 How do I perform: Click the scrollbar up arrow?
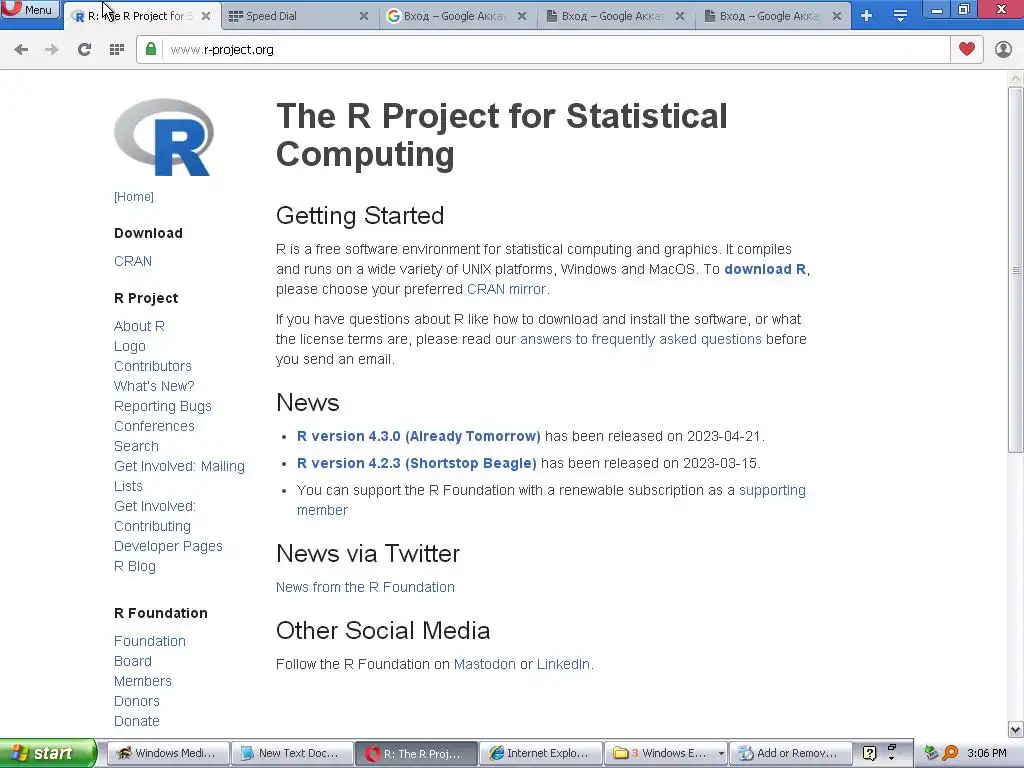(x=1016, y=78)
